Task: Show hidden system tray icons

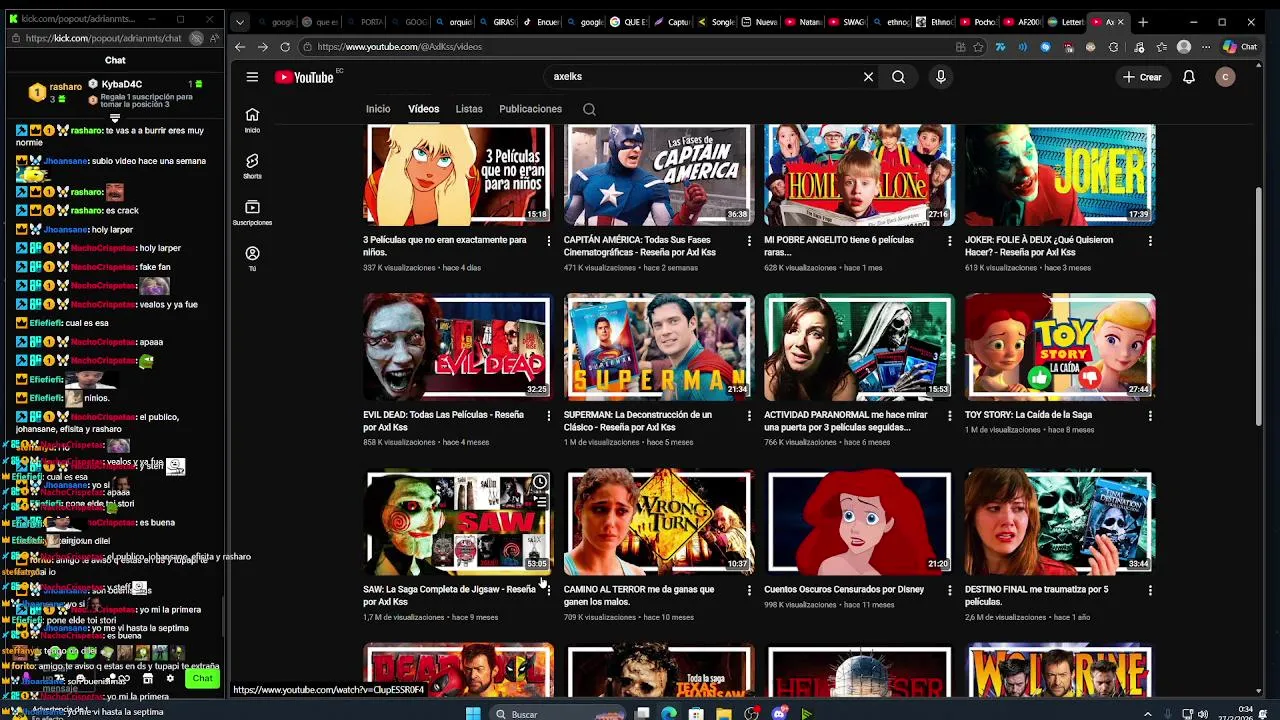Action: pyautogui.click(x=1147, y=714)
